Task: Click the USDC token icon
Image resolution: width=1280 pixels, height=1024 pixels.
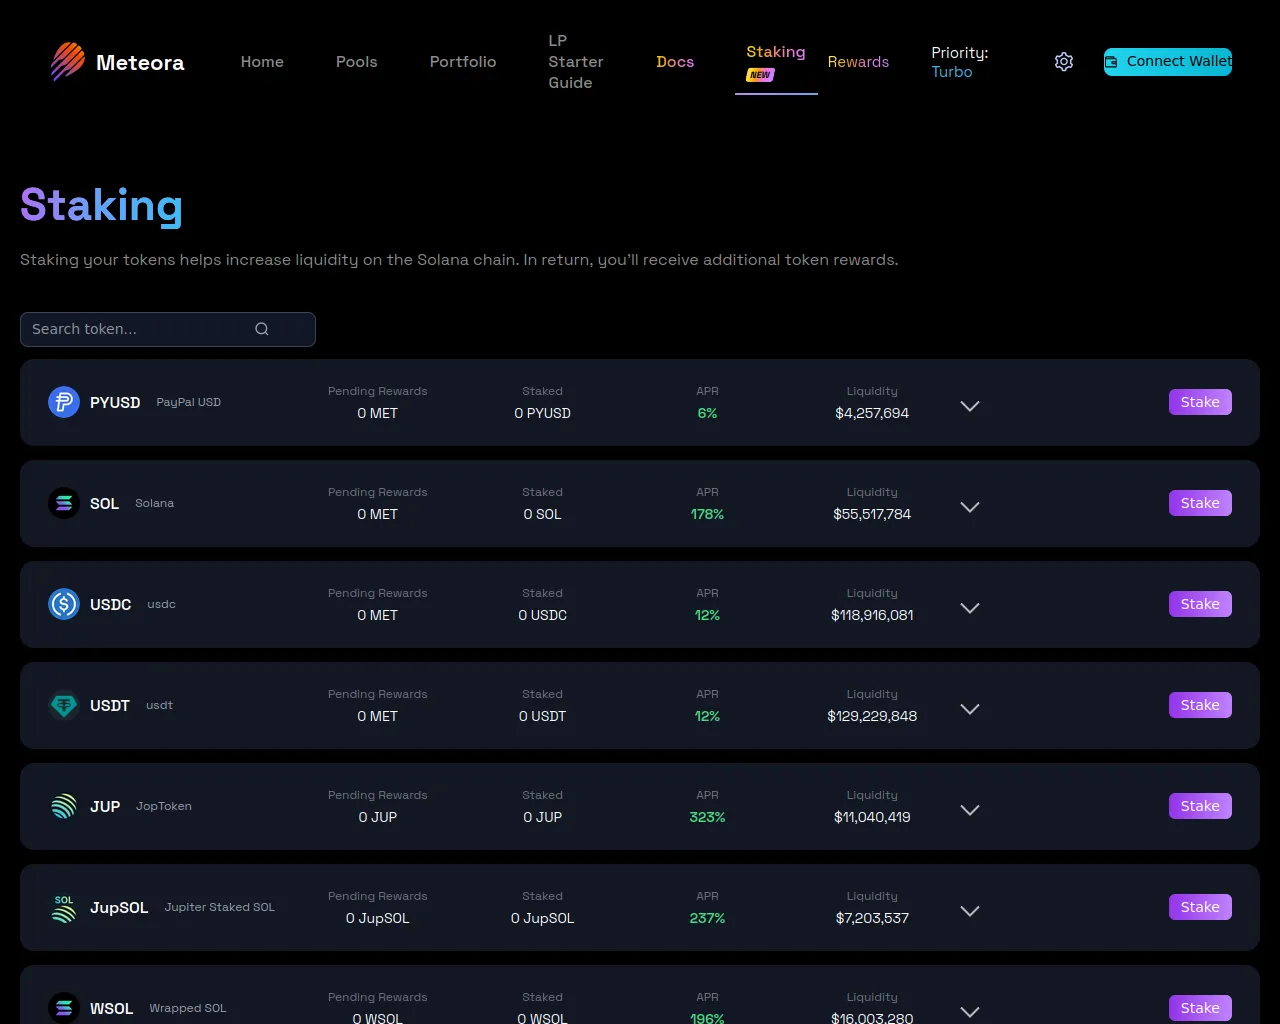Action: (x=64, y=604)
